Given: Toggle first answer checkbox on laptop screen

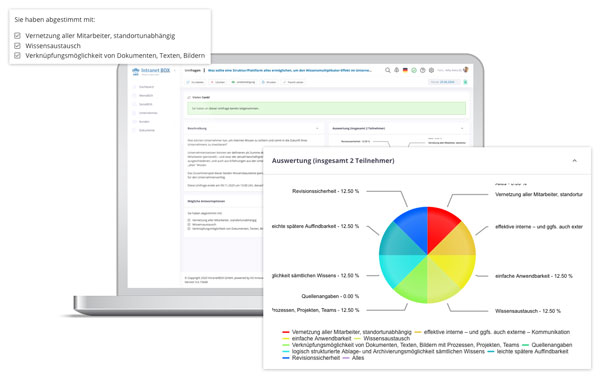Looking at the screenshot, I should pos(189,220).
